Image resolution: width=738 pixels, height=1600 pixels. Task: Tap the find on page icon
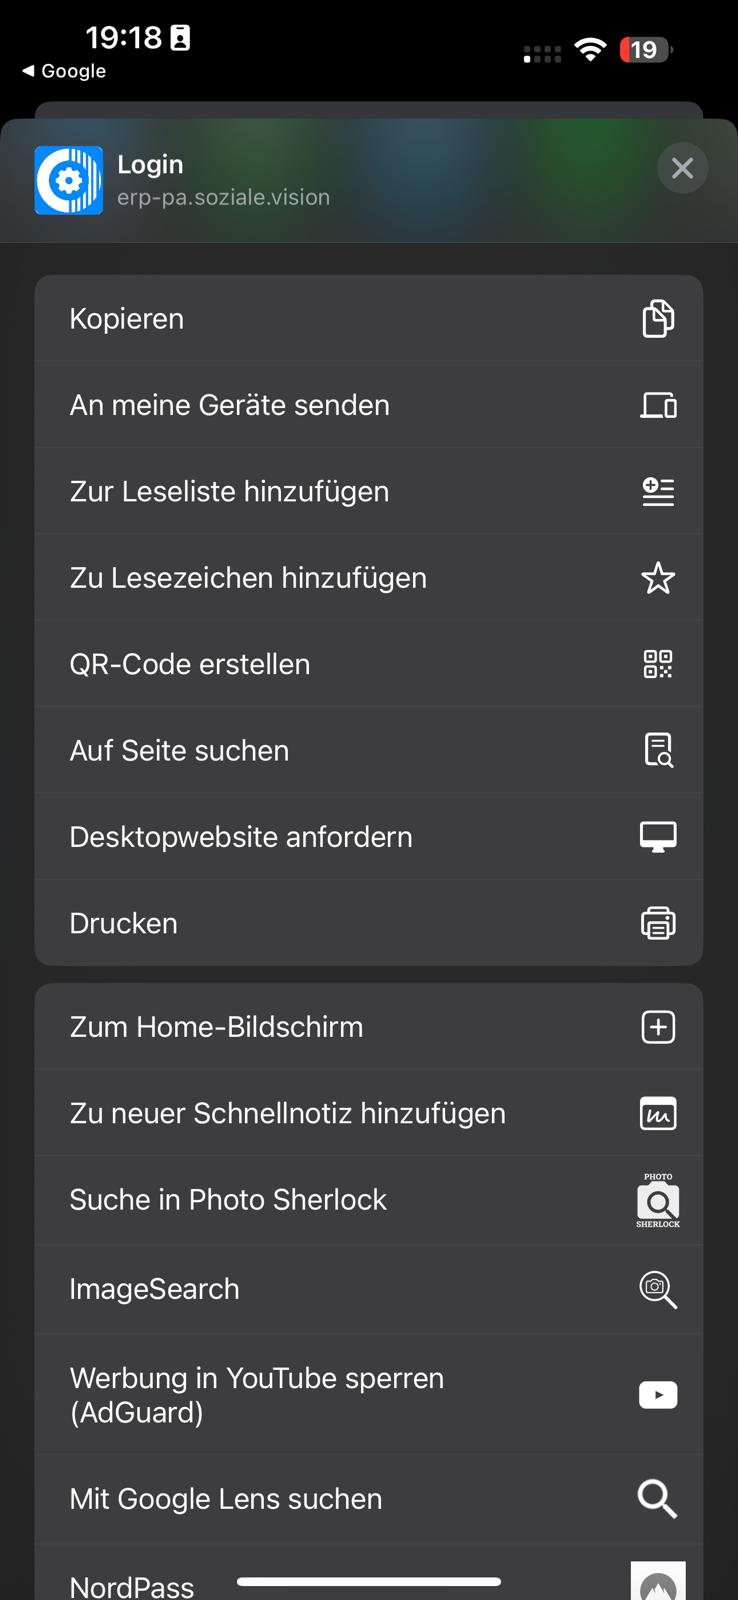point(658,750)
